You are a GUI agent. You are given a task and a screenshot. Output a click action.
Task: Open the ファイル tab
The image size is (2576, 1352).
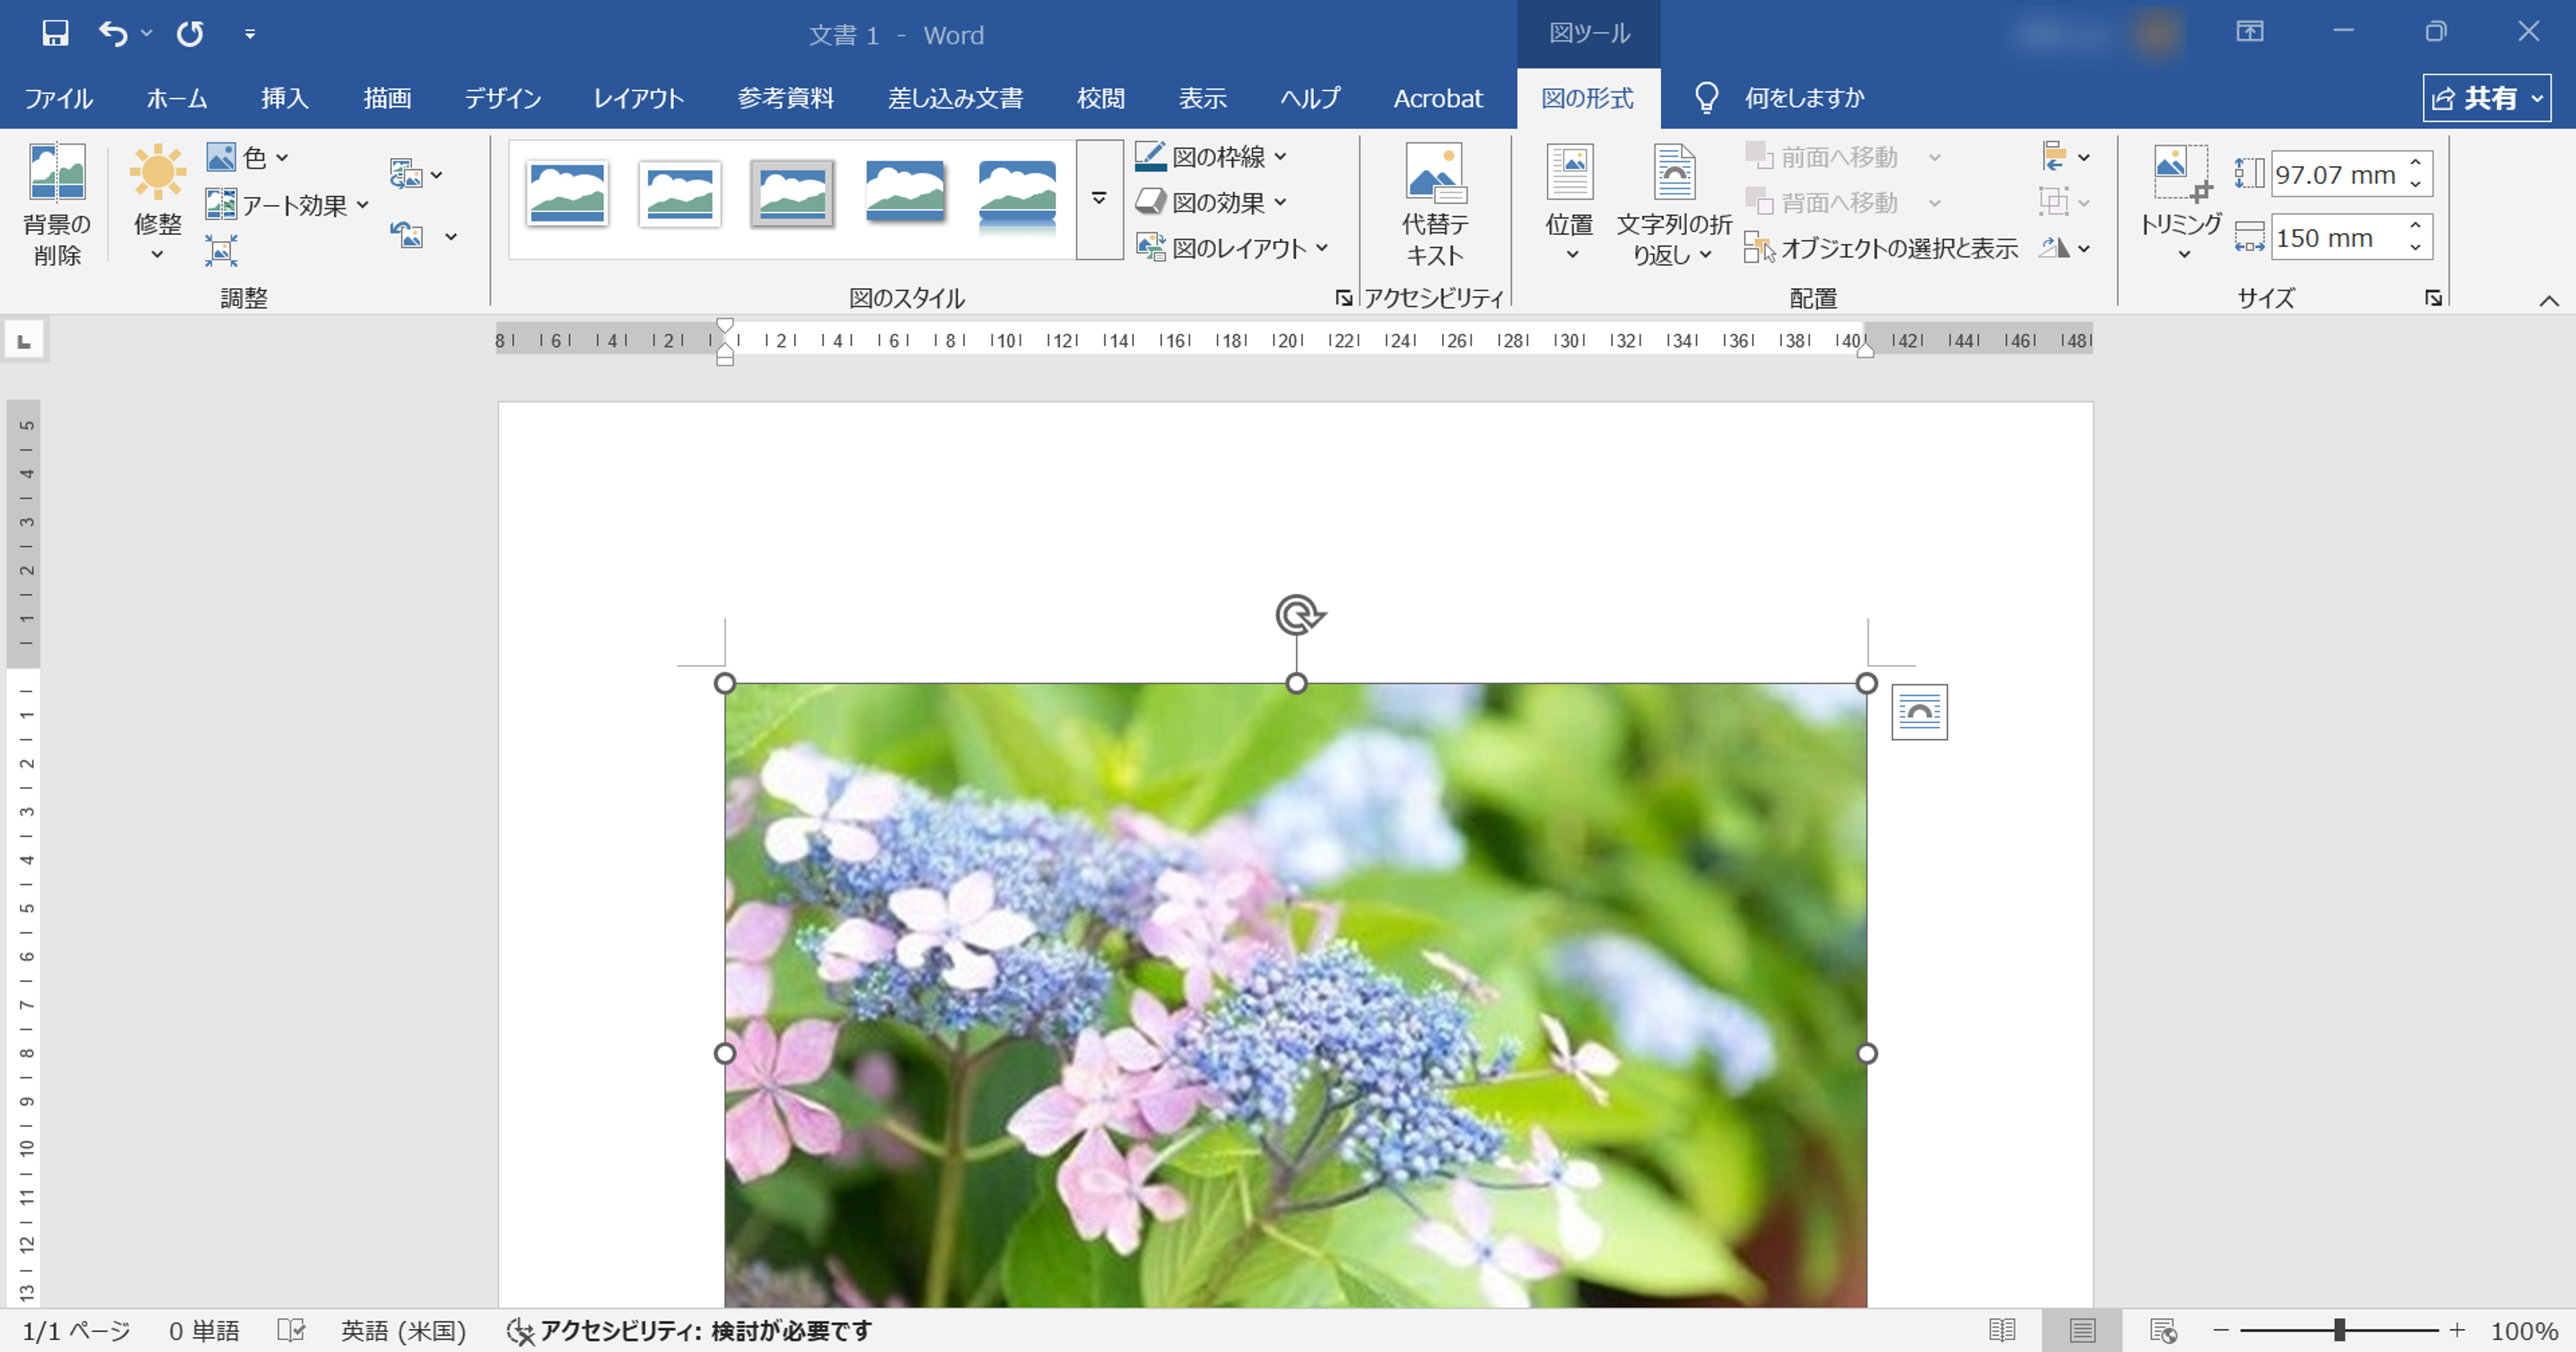click(59, 98)
